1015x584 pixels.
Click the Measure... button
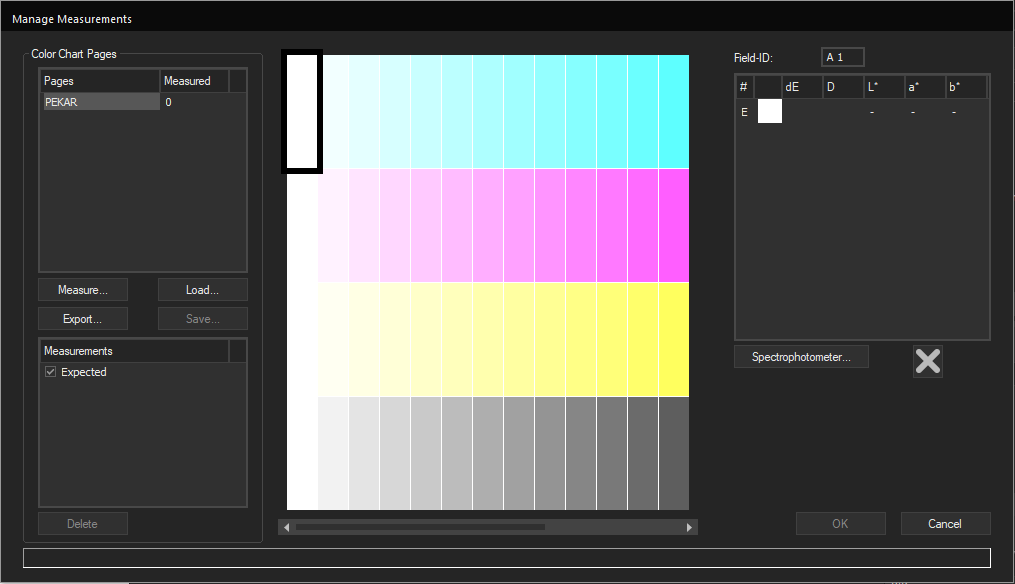pyautogui.click(x=83, y=290)
